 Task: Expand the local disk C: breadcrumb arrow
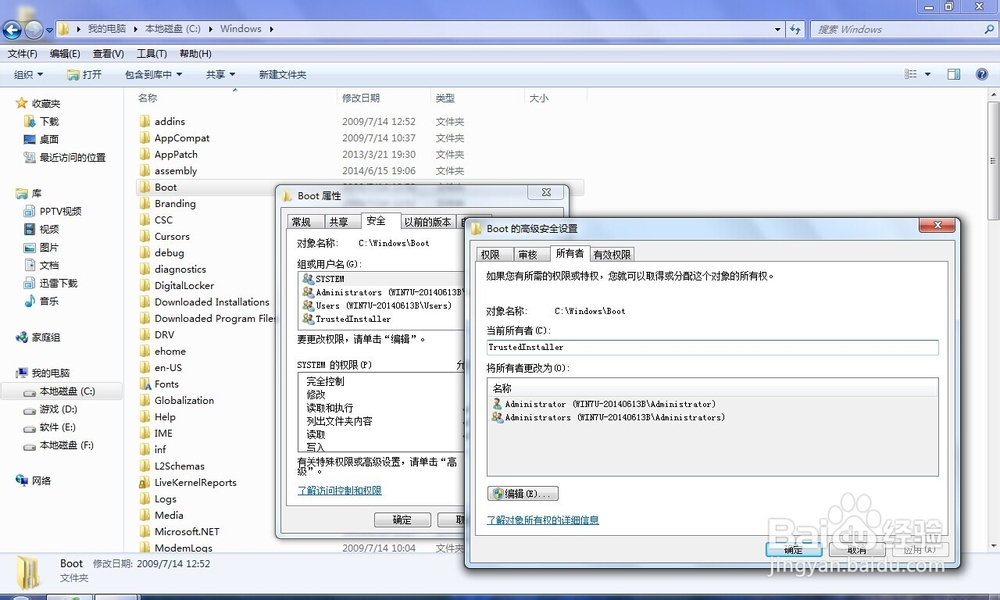pyautogui.click(x=210, y=29)
